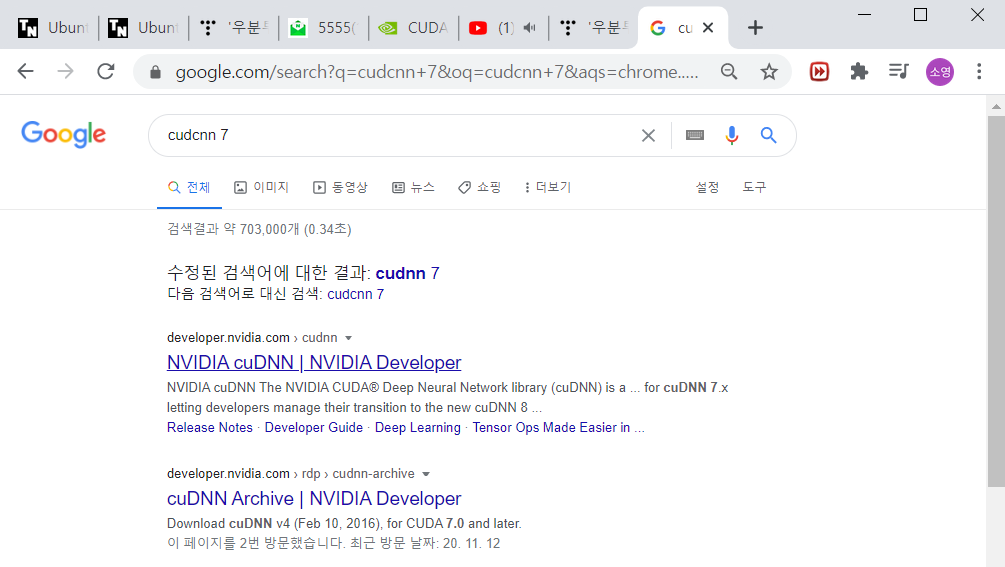Open the red fast-forward extension icon
This screenshot has height=567, width=1005.
pos(819,72)
